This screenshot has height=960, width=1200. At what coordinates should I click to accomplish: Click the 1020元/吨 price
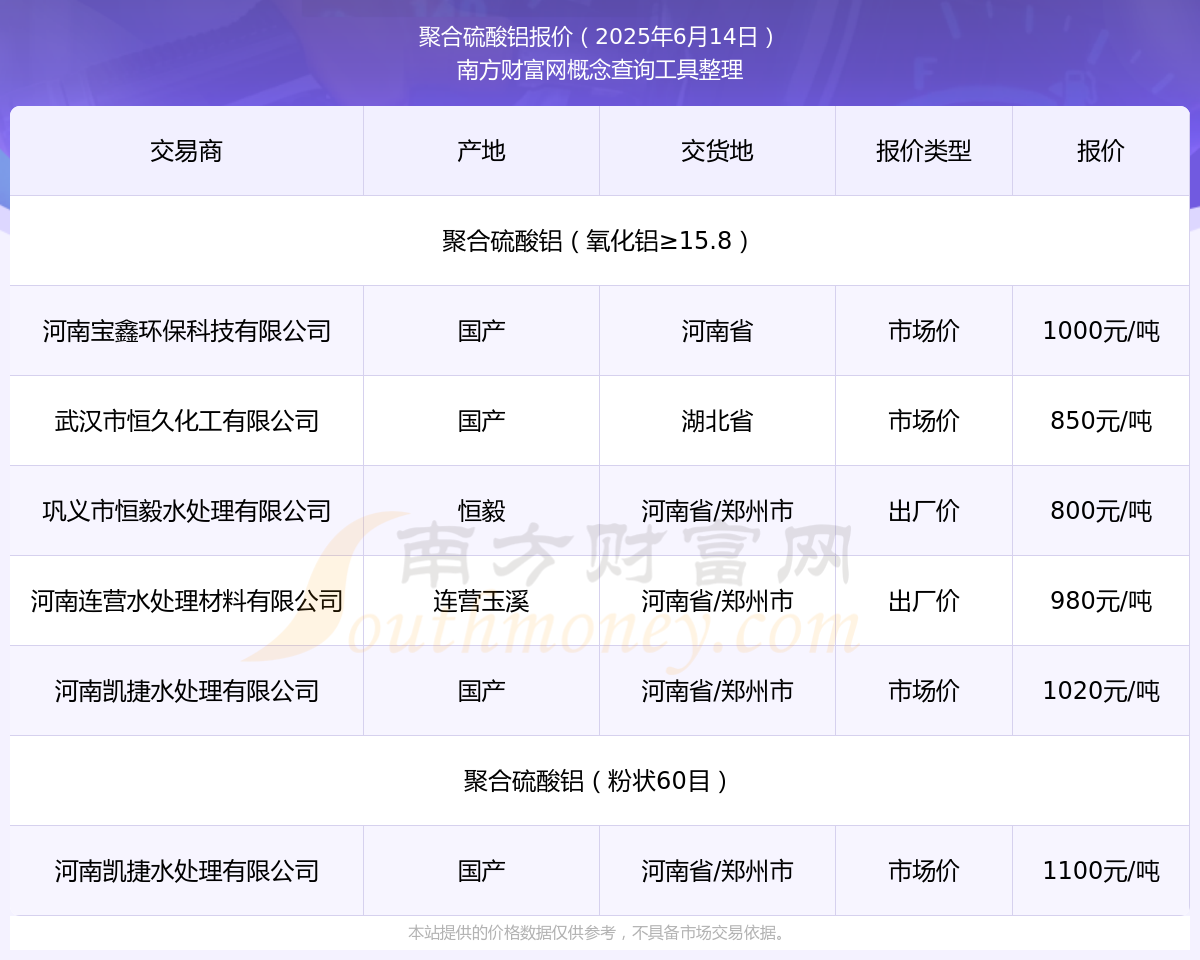click(1101, 691)
